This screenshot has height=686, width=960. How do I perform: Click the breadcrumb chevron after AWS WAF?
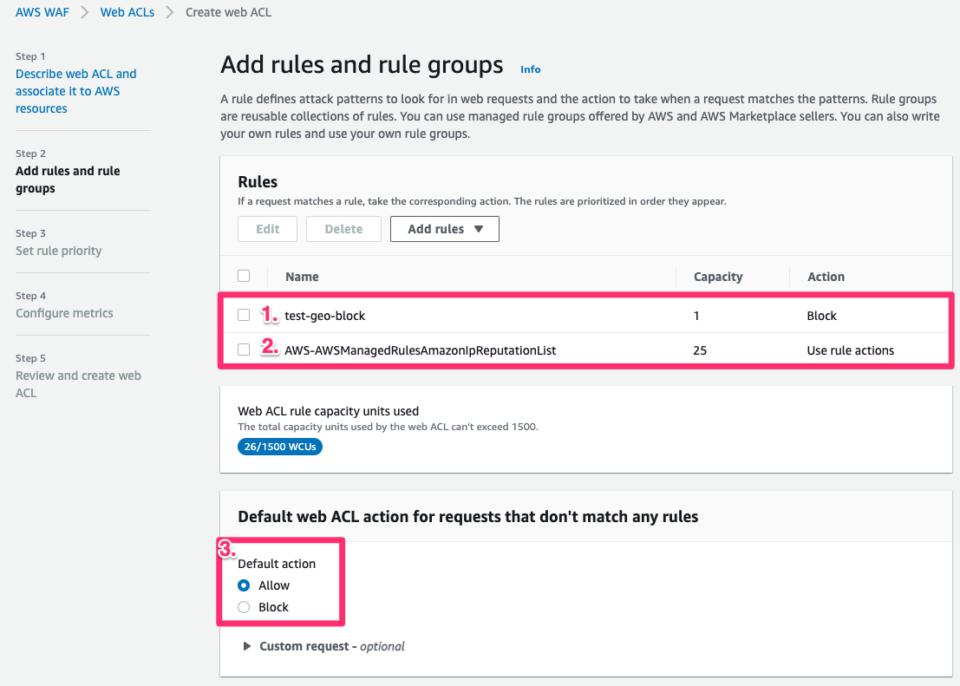pos(85,13)
